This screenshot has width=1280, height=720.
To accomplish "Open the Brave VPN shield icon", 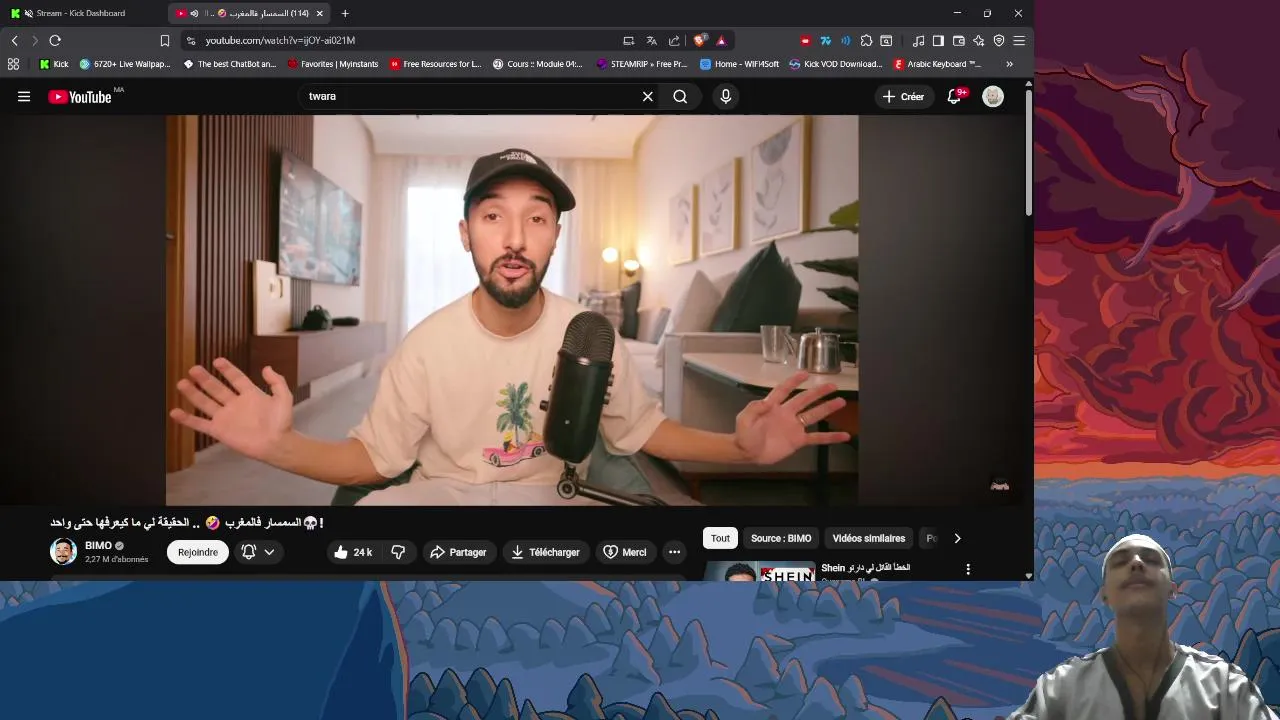I will (998, 40).
